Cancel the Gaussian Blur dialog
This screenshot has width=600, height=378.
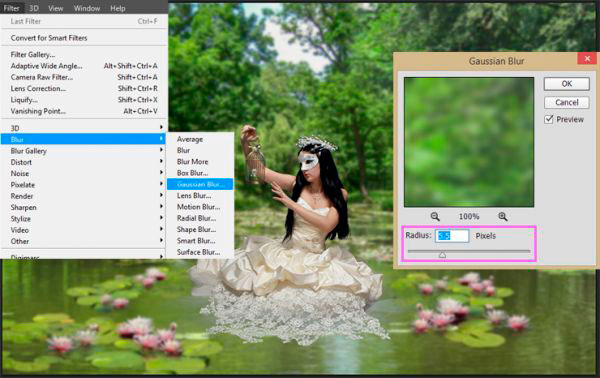click(567, 103)
